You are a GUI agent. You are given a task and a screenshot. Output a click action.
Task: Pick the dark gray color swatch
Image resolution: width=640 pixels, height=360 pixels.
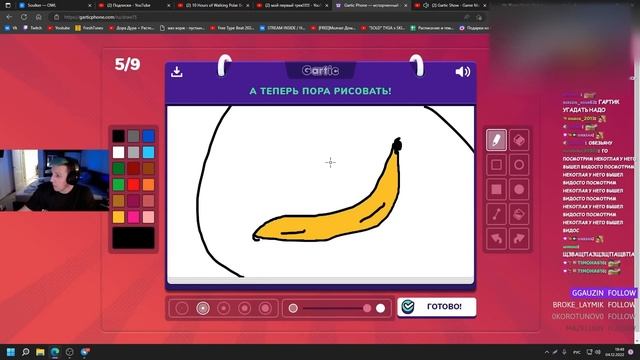tap(133, 136)
